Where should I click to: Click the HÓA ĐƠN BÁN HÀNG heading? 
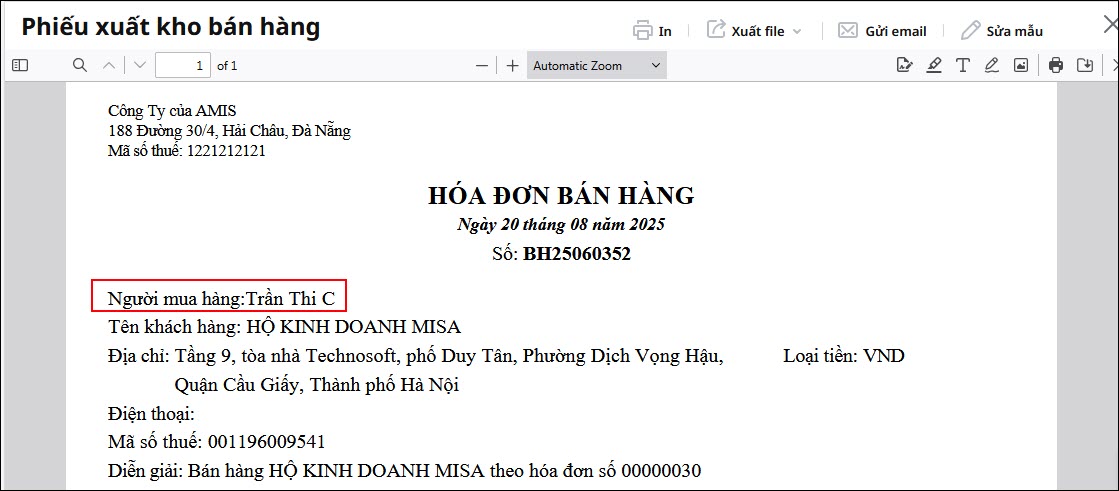(561, 196)
